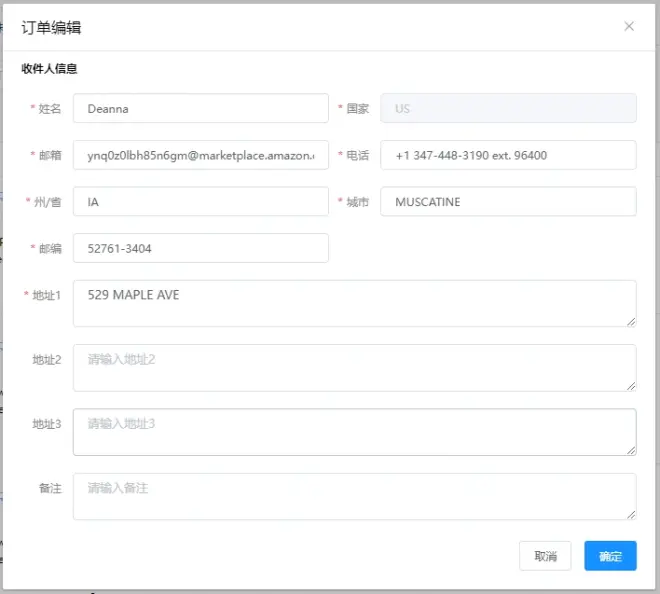Select the 州/省 field containing IA
660x594 pixels.
click(200, 202)
